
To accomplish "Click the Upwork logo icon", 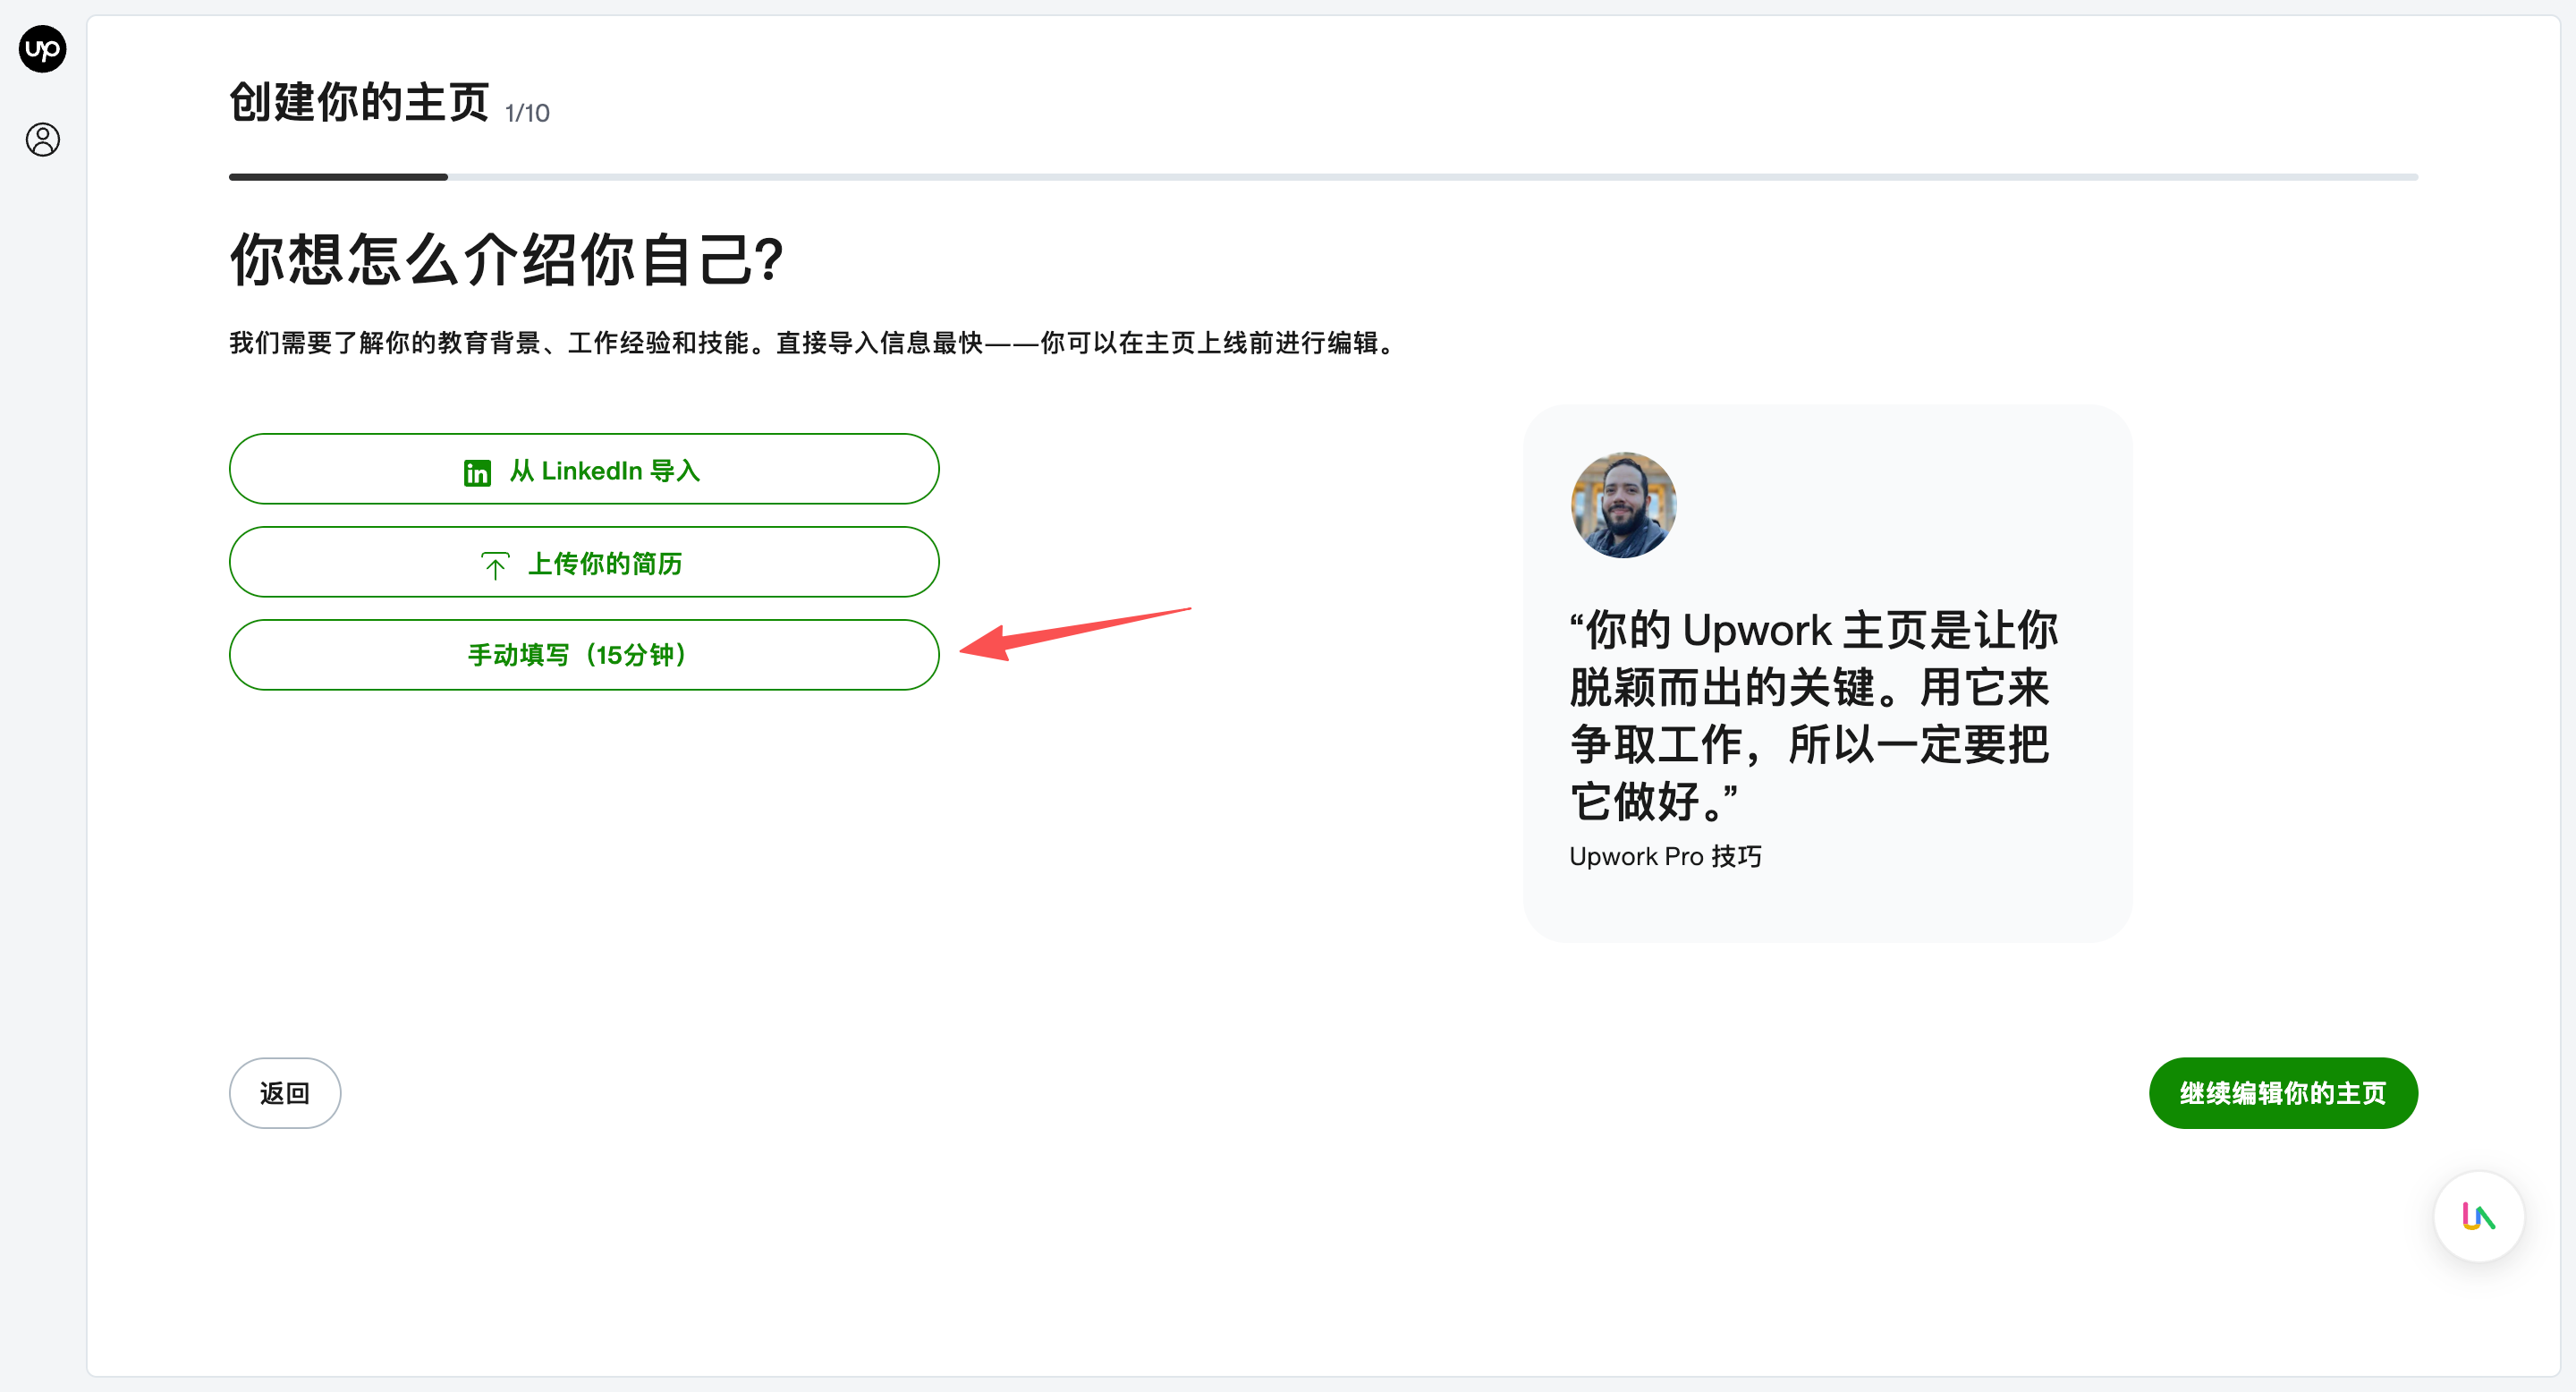I will click(42, 49).
